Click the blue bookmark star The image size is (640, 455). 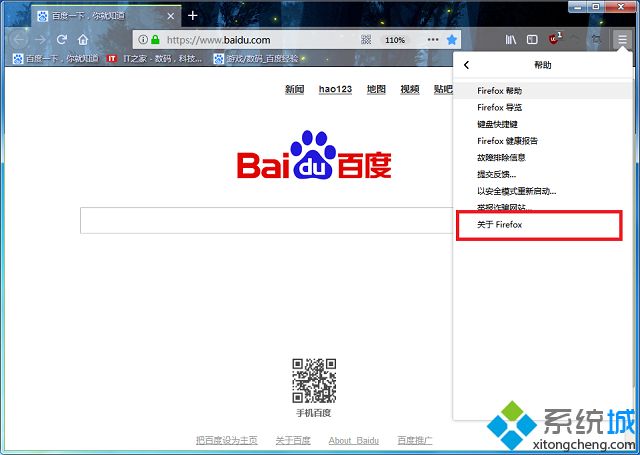pyautogui.click(x=451, y=40)
